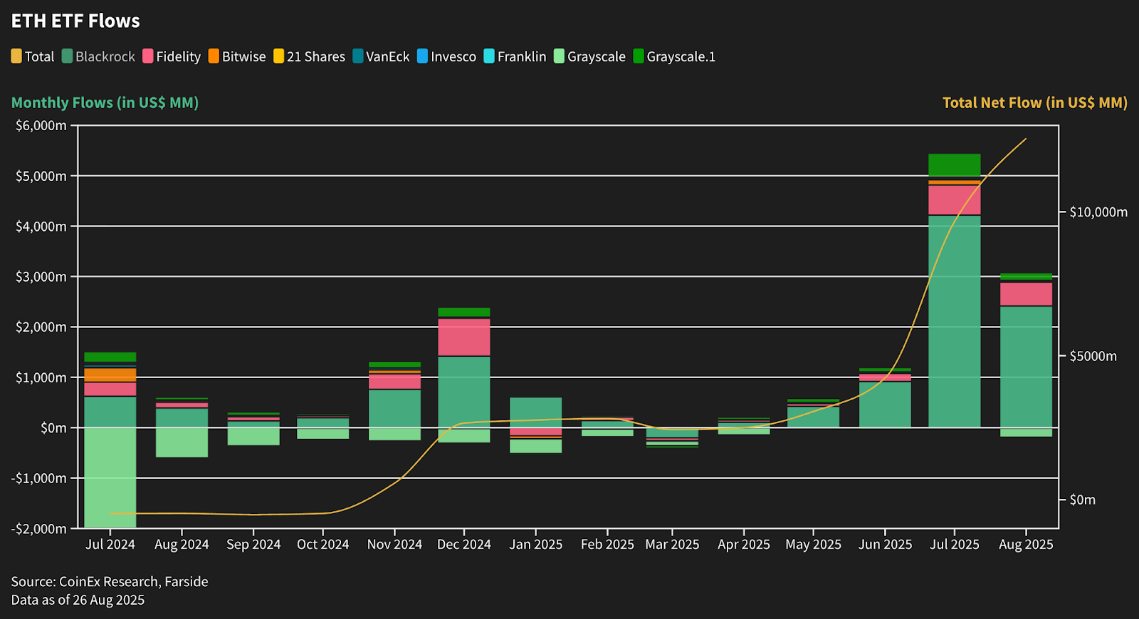1139x619 pixels.
Task: Toggle the 21 Shares series legend label
Action: point(316,57)
